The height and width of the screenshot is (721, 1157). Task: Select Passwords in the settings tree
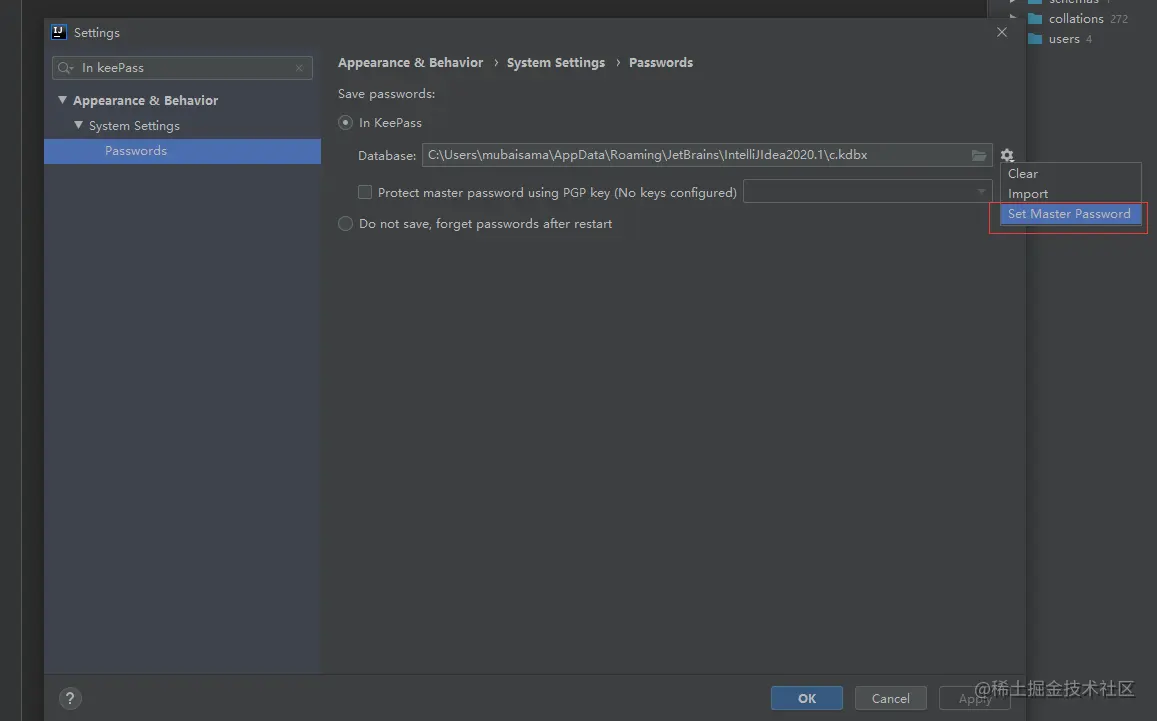(x=182, y=151)
